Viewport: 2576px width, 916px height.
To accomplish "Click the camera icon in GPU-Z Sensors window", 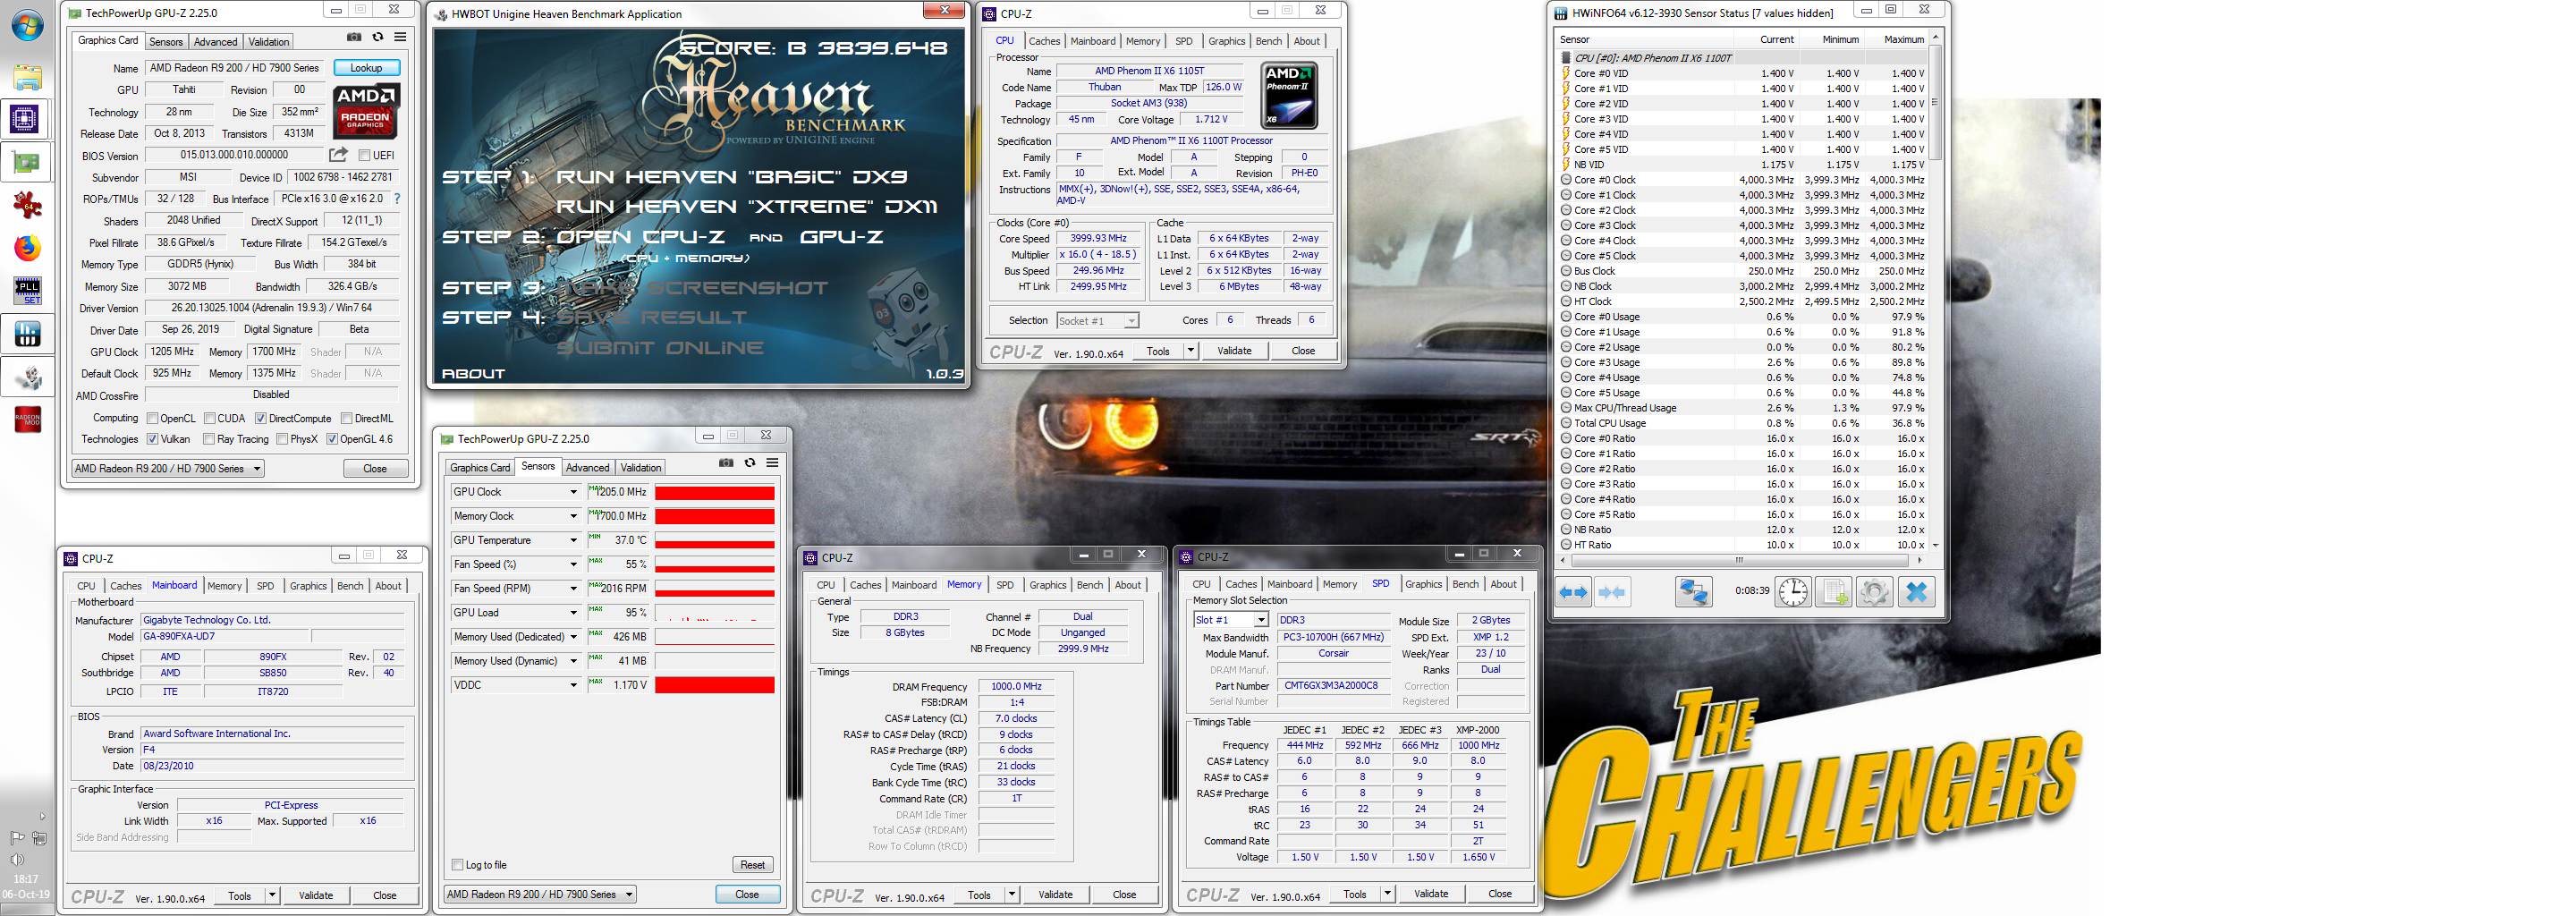I will [726, 463].
